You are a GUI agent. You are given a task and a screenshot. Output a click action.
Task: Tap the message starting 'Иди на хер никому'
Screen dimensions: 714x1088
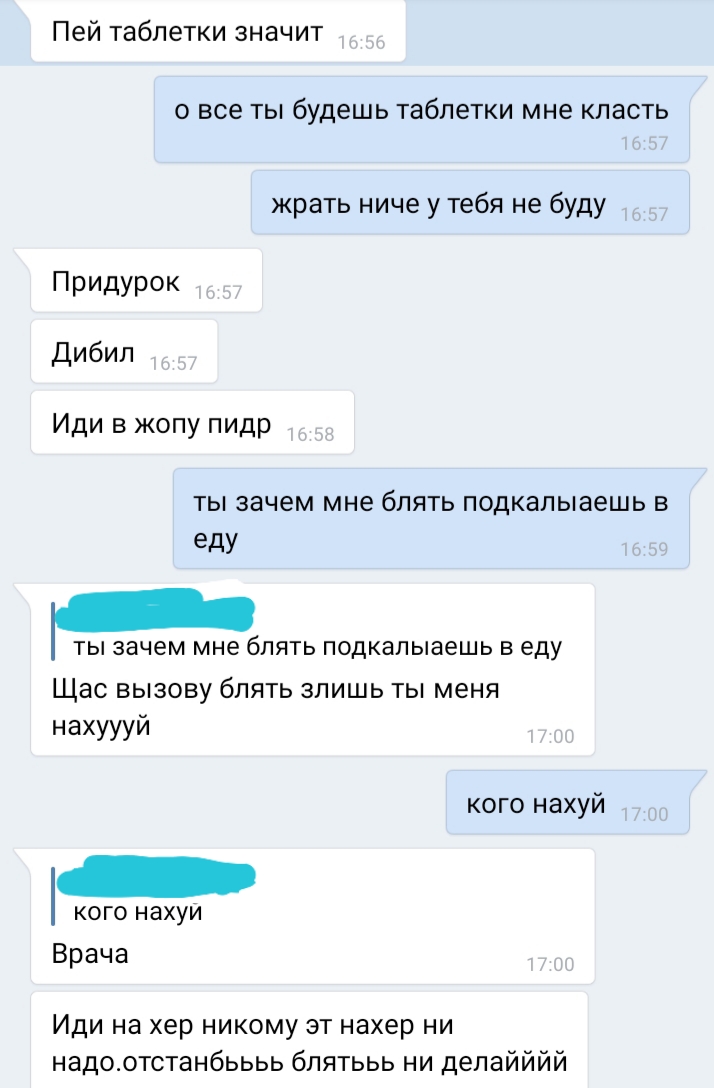(x=309, y=1040)
